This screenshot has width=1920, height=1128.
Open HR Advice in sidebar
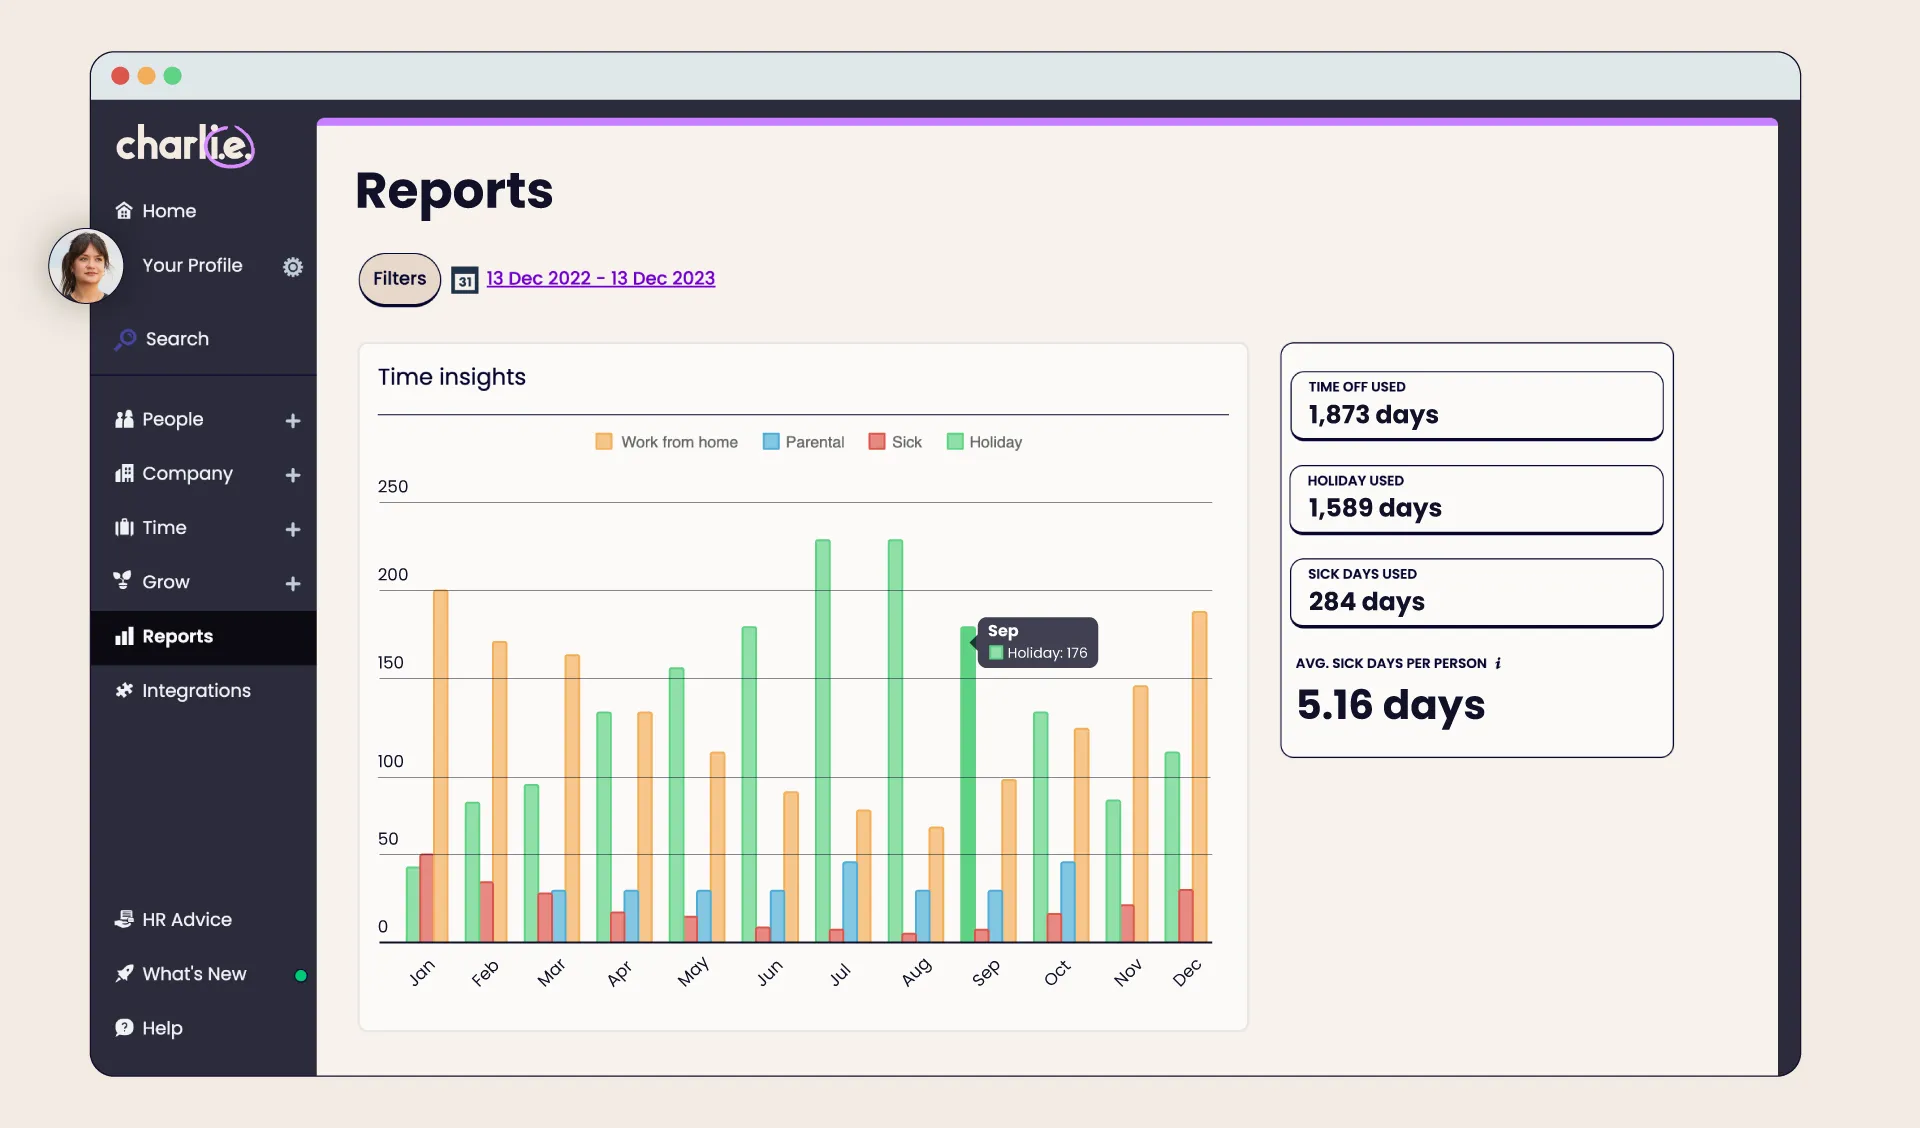(186, 919)
